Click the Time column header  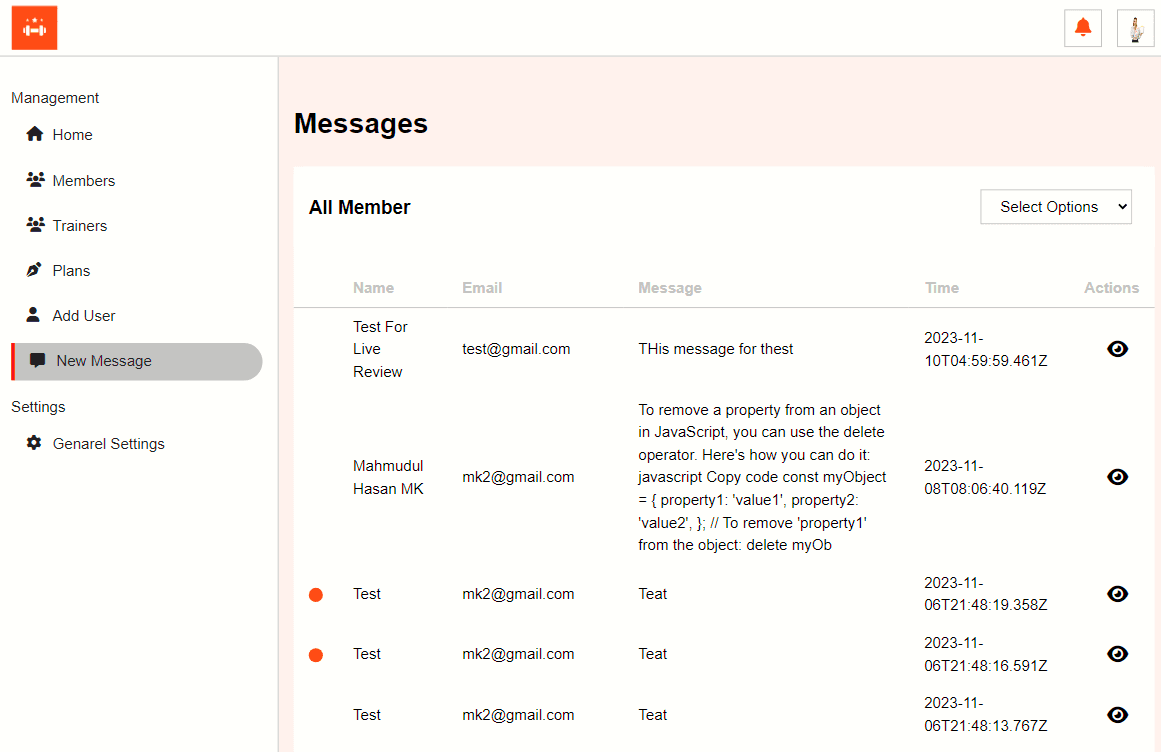point(942,288)
